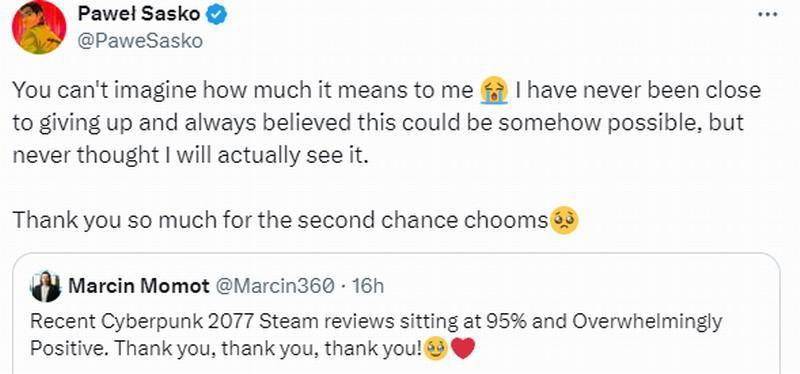Click the 16h timestamp
Viewport: 800px width, 374px height.
click(x=368, y=286)
